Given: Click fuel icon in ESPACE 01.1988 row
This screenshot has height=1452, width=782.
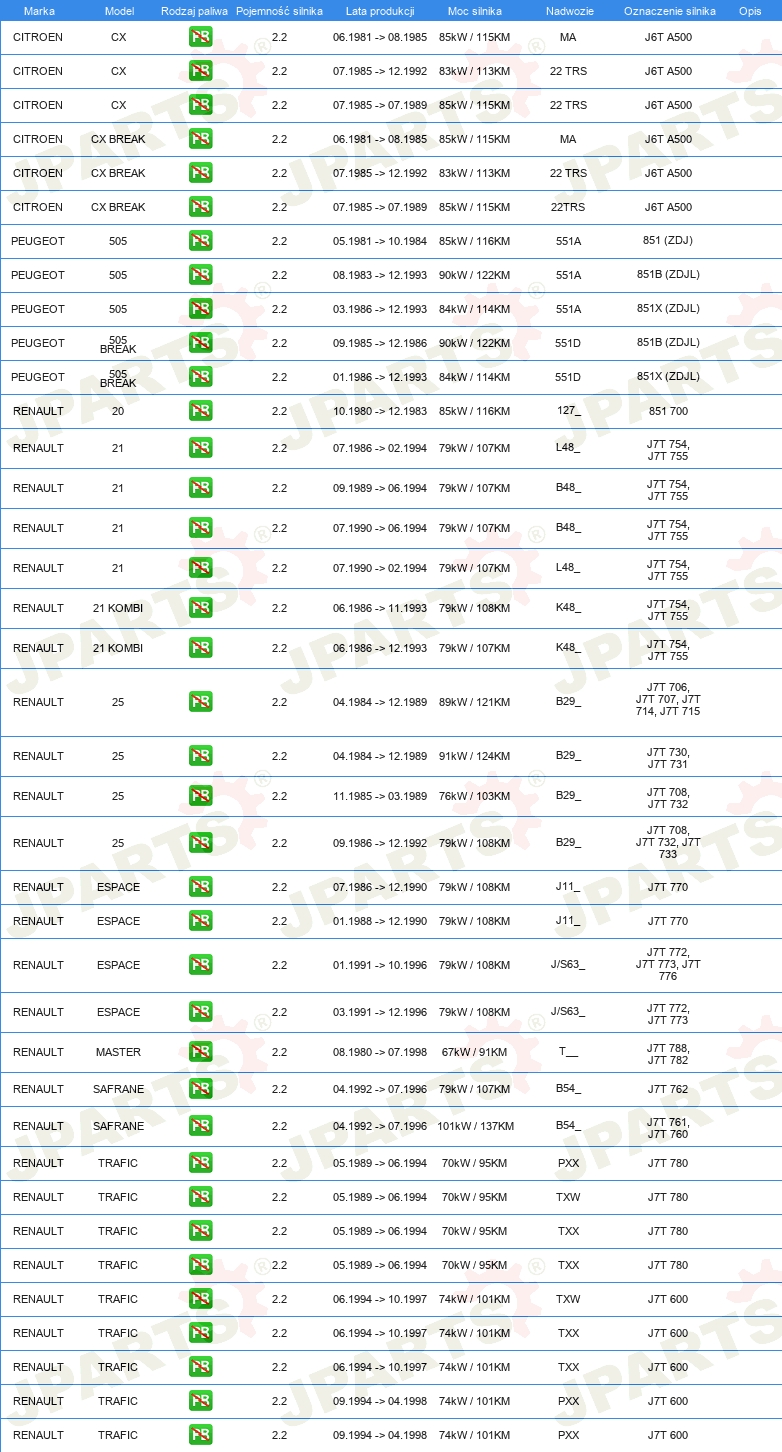Looking at the screenshot, I should tap(200, 921).
